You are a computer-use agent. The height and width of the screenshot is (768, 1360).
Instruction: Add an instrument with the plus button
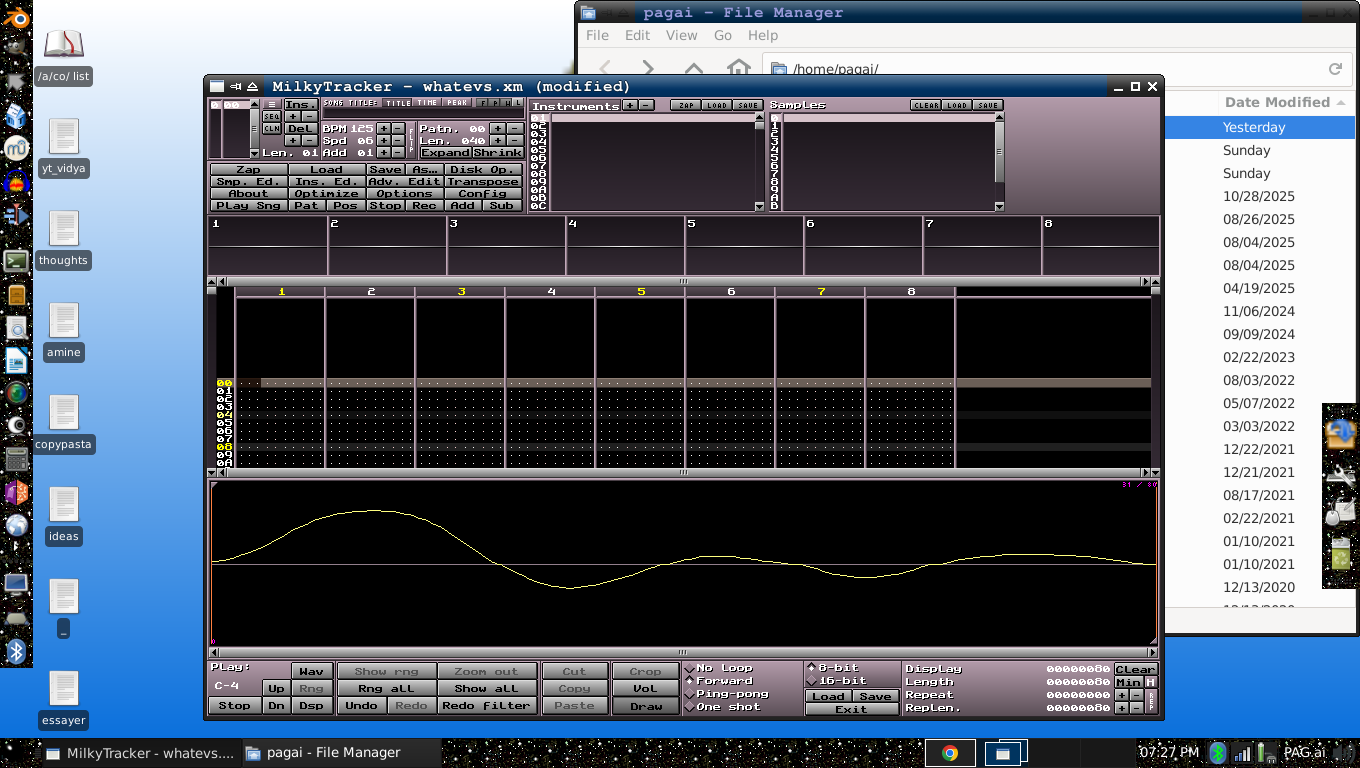(x=629, y=105)
